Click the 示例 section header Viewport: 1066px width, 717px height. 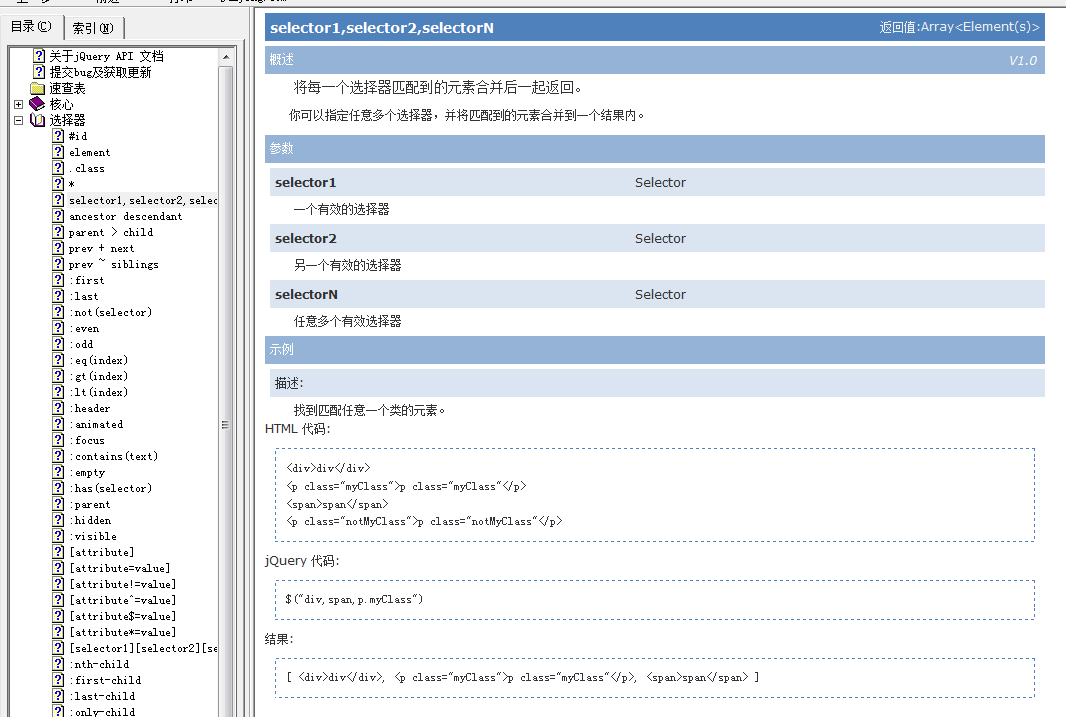point(654,349)
